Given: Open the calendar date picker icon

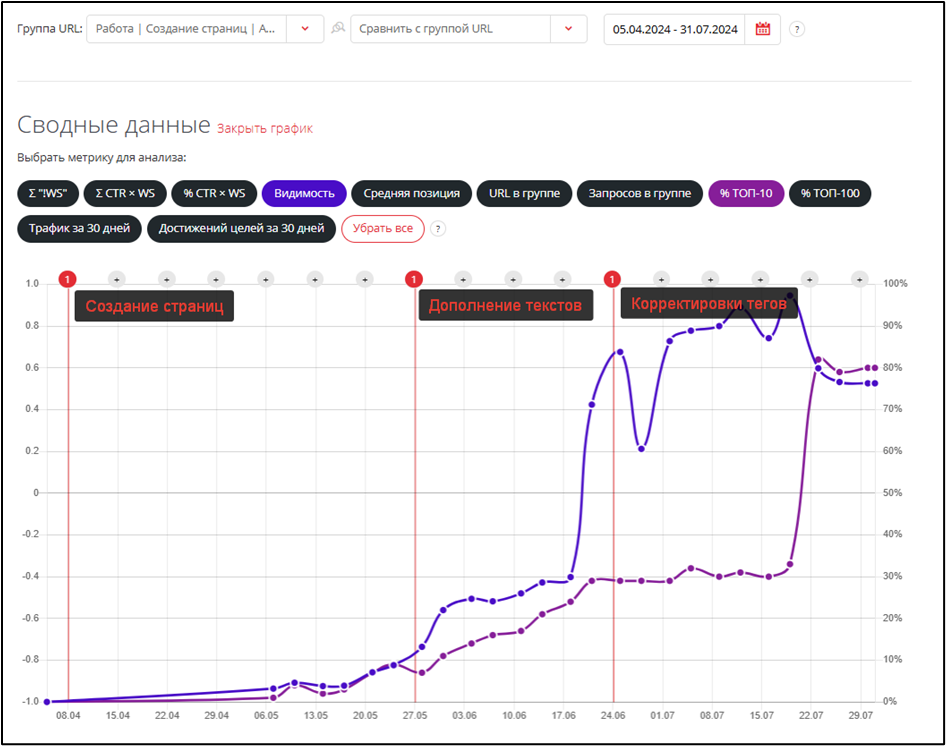Looking at the screenshot, I should coord(763,29).
